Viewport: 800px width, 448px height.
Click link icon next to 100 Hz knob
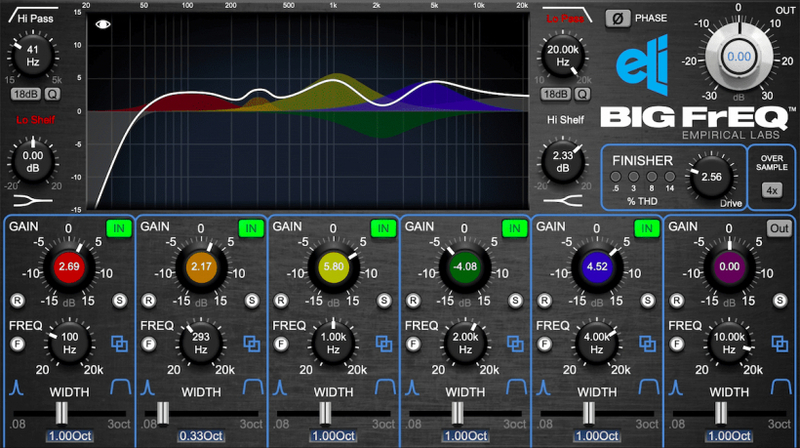click(119, 344)
